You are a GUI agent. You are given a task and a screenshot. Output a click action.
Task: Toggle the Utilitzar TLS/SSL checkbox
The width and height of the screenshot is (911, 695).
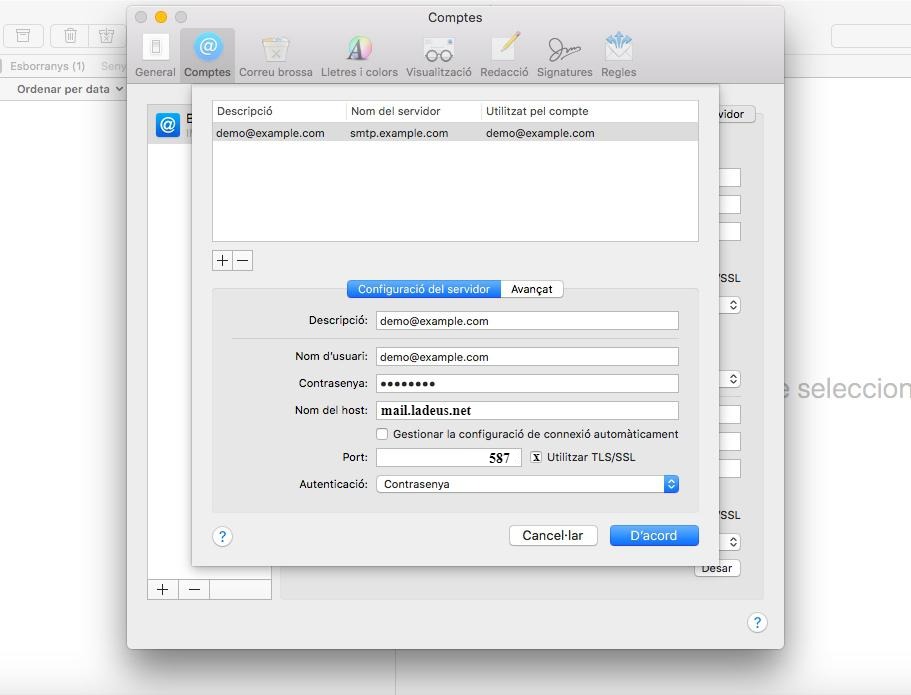pyautogui.click(x=536, y=457)
